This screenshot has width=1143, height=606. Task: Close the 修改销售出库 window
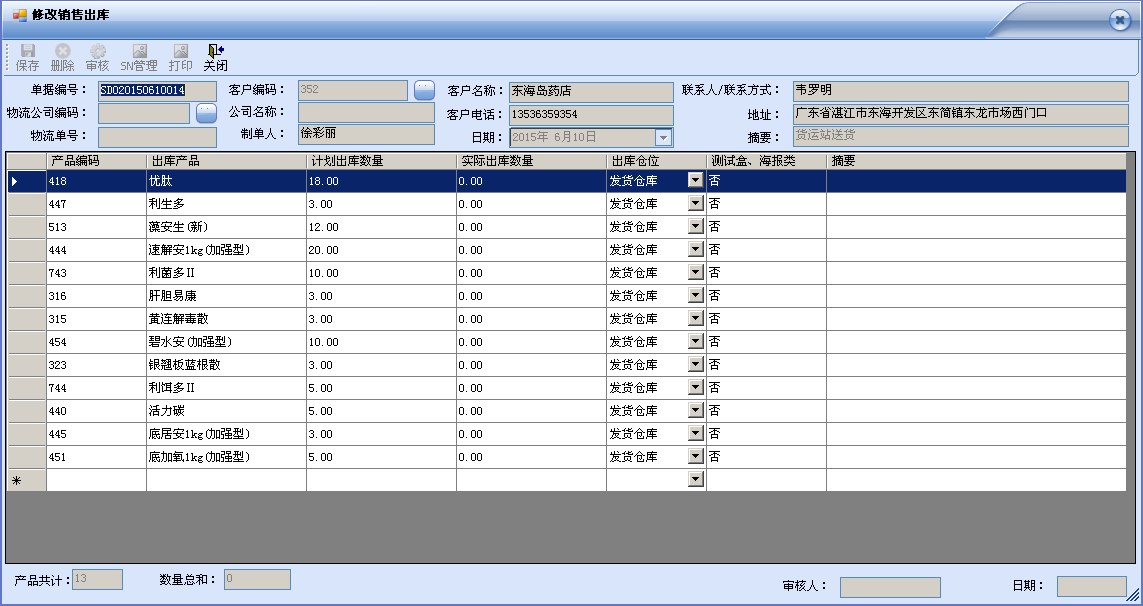pos(1119,20)
